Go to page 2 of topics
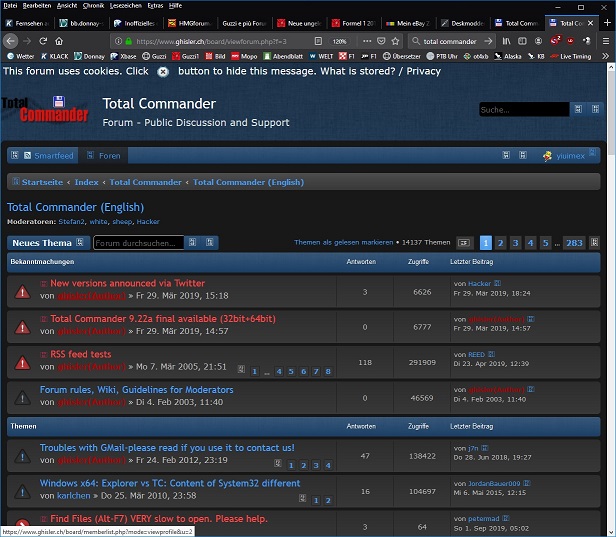The image size is (616, 537). pos(500,243)
